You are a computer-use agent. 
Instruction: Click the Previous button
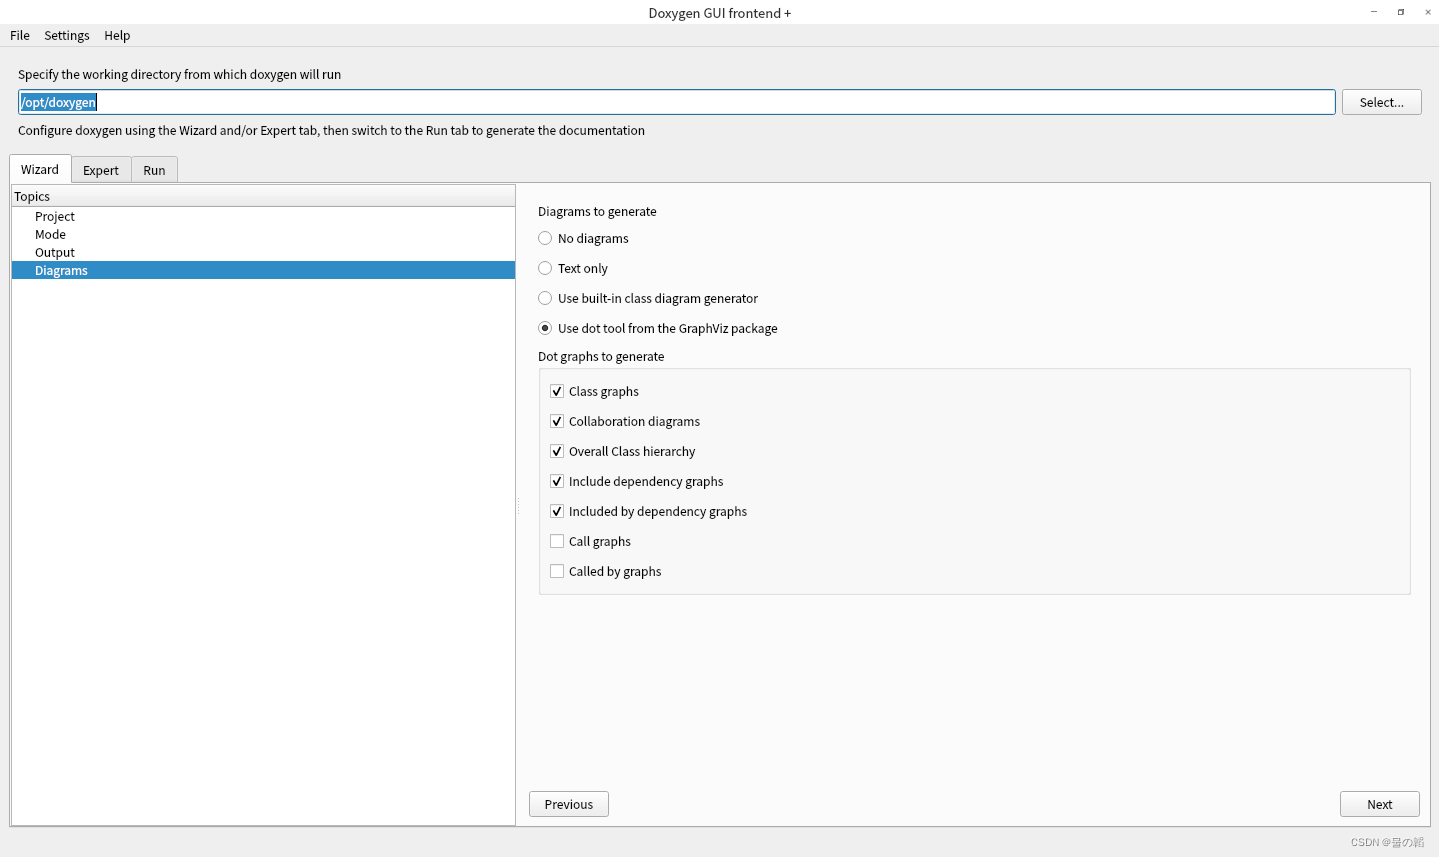click(569, 804)
